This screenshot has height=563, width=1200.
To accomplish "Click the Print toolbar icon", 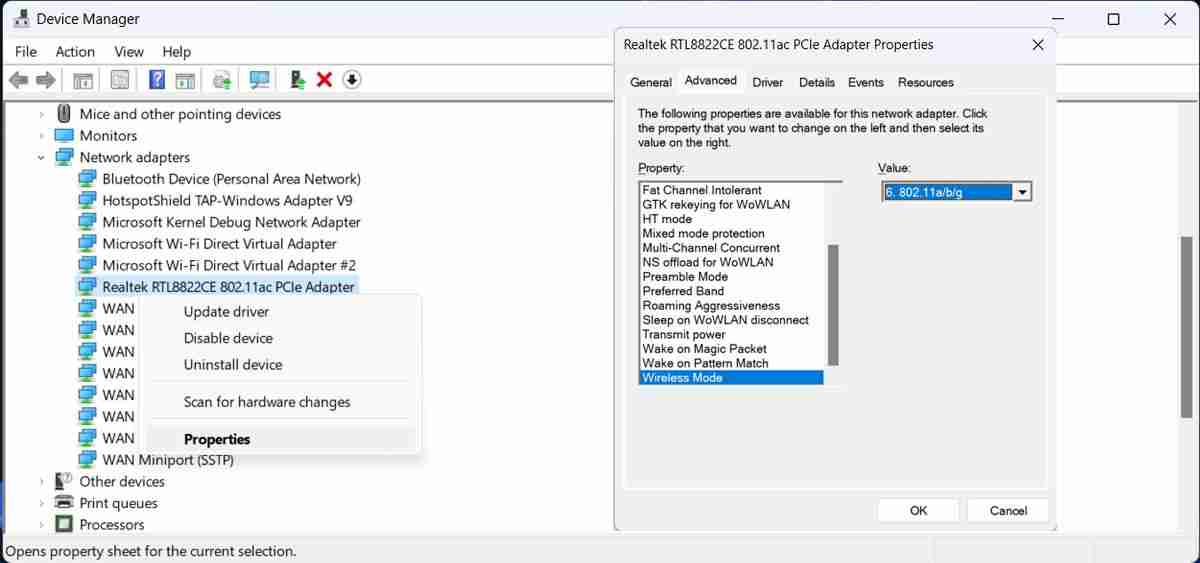I will (x=223, y=80).
